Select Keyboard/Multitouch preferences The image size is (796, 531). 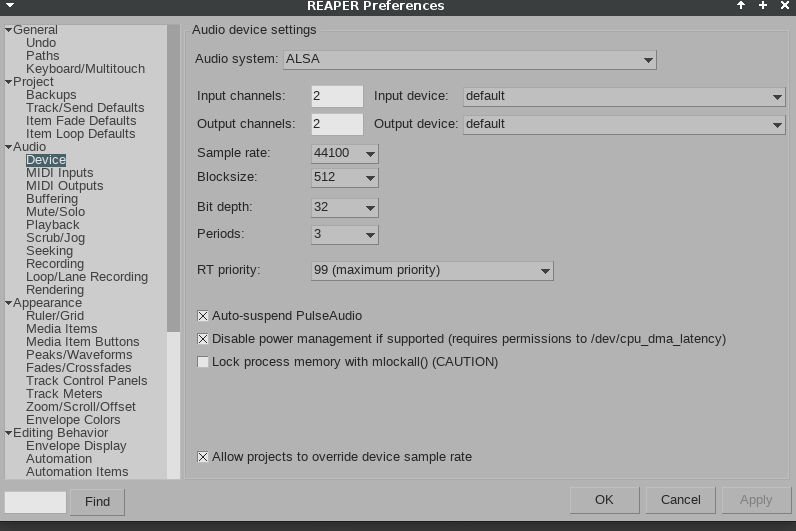pyautogui.click(x=85, y=69)
